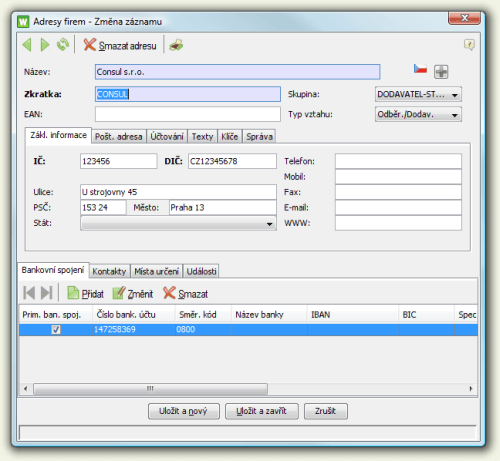Jump to first bank record
Viewport: 500px width, 461px height.
tap(29, 293)
